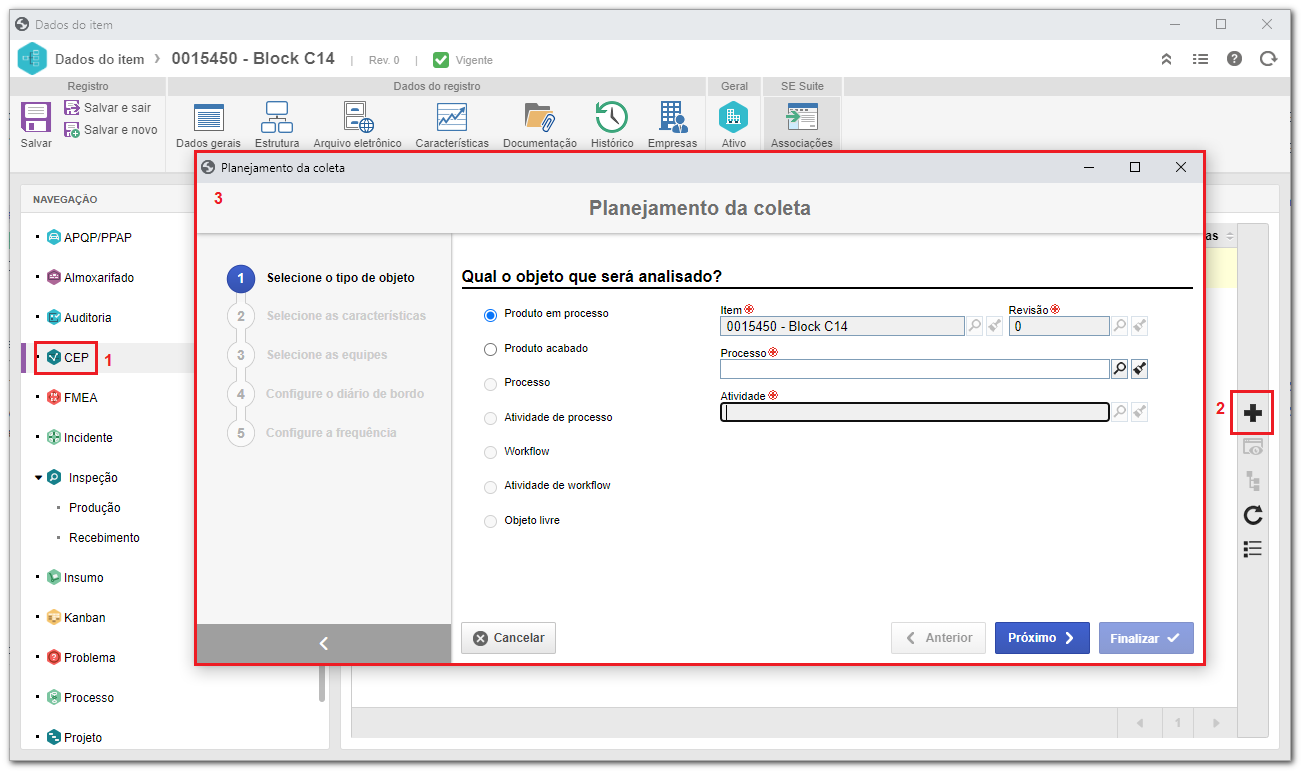Select the Objeto livre radio option
Image resolution: width=1301 pixels, height=771 pixels.
point(490,521)
